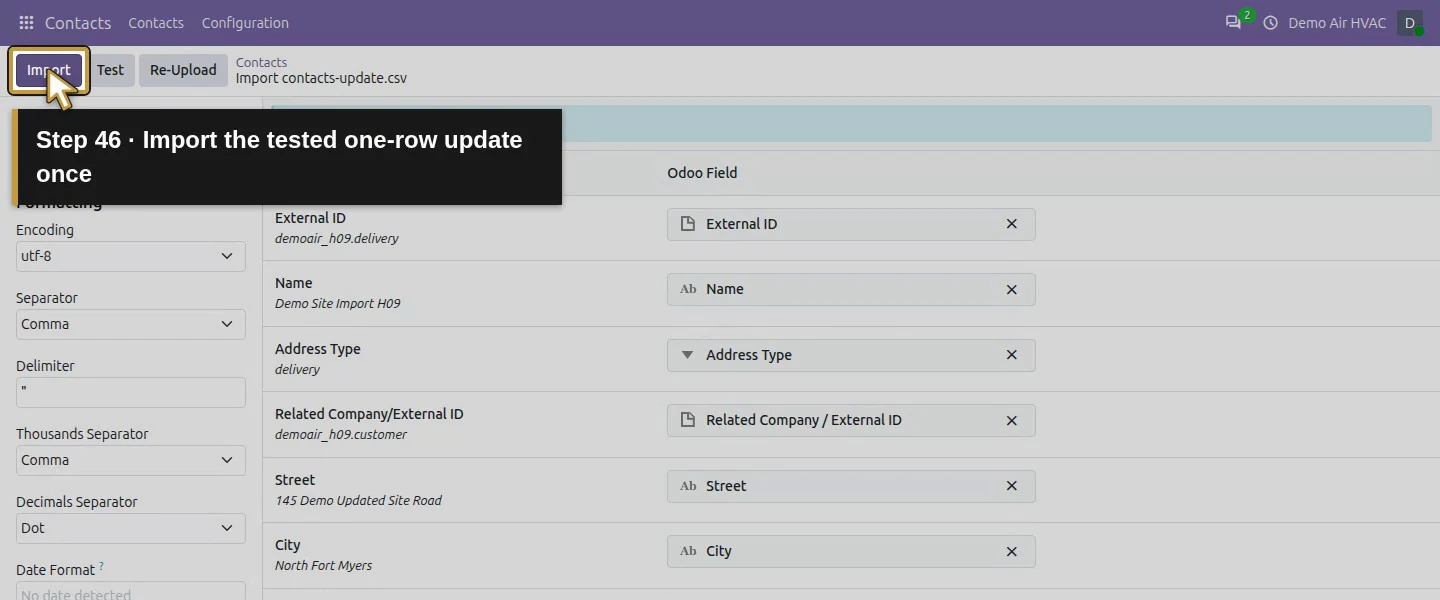
Task: Click the Related Company/External ID file column label
Action: pos(369,414)
